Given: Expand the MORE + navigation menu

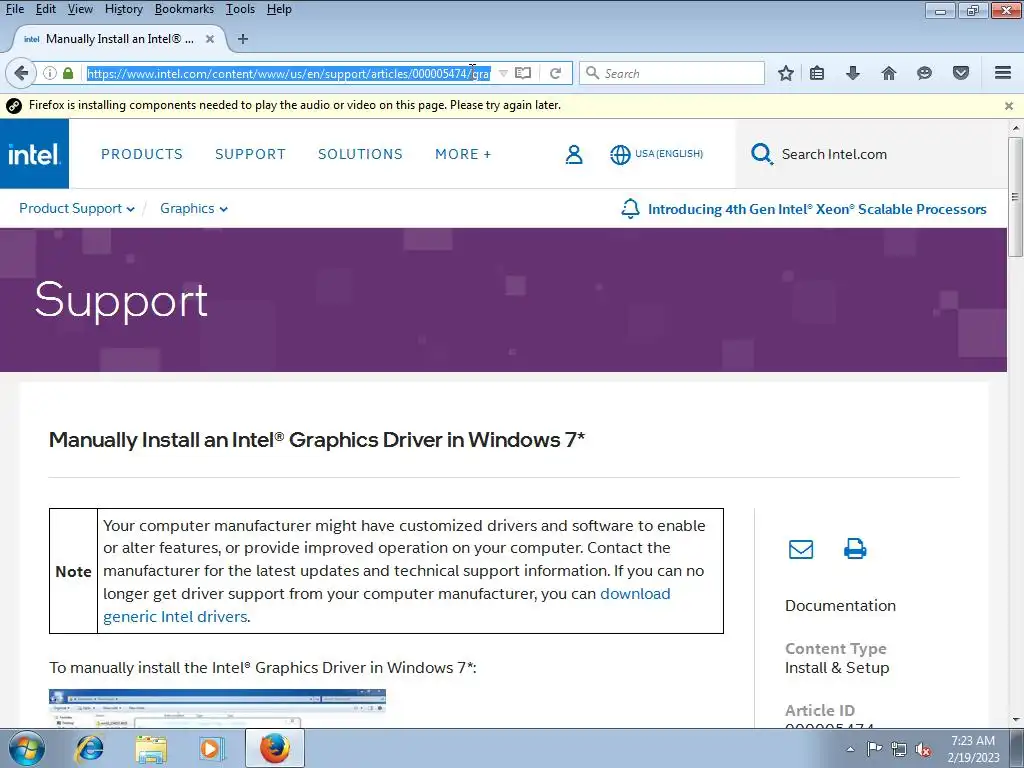Looking at the screenshot, I should 463,154.
